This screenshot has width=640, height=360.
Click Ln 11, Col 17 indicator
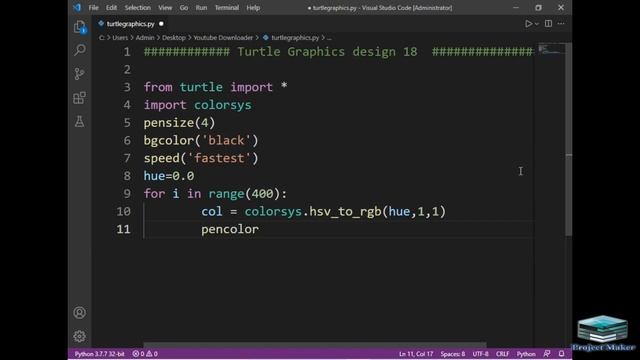(x=416, y=354)
